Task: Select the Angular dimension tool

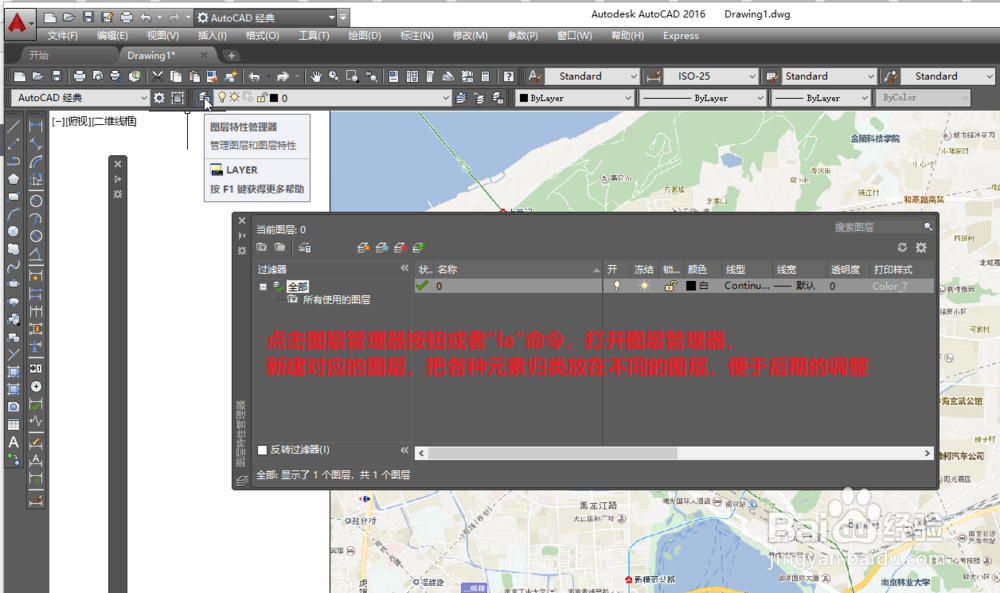Action: [x=36, y=255]
